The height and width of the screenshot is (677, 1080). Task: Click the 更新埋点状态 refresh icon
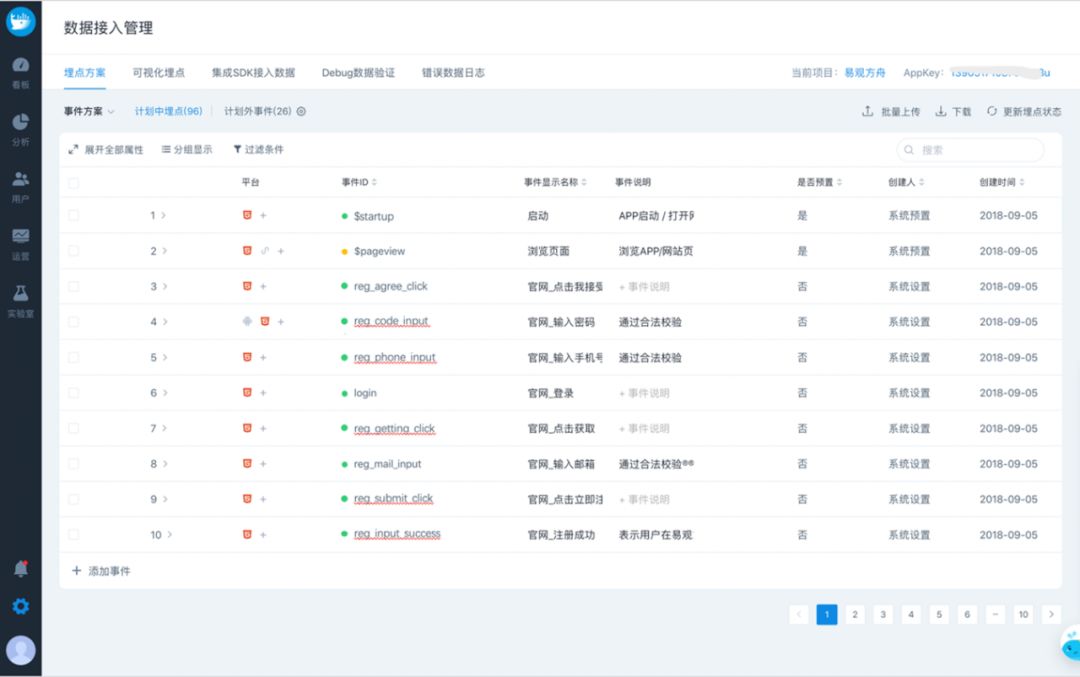[x=993, y=112]
